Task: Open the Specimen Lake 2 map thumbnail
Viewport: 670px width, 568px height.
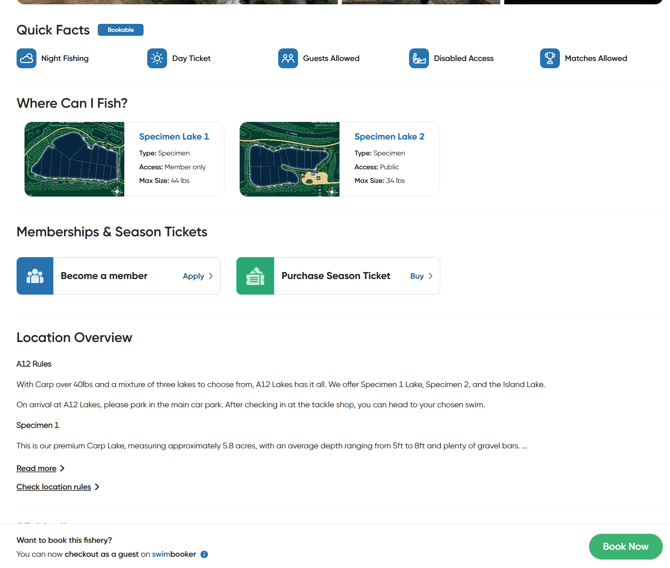Action: coord(290,159)
